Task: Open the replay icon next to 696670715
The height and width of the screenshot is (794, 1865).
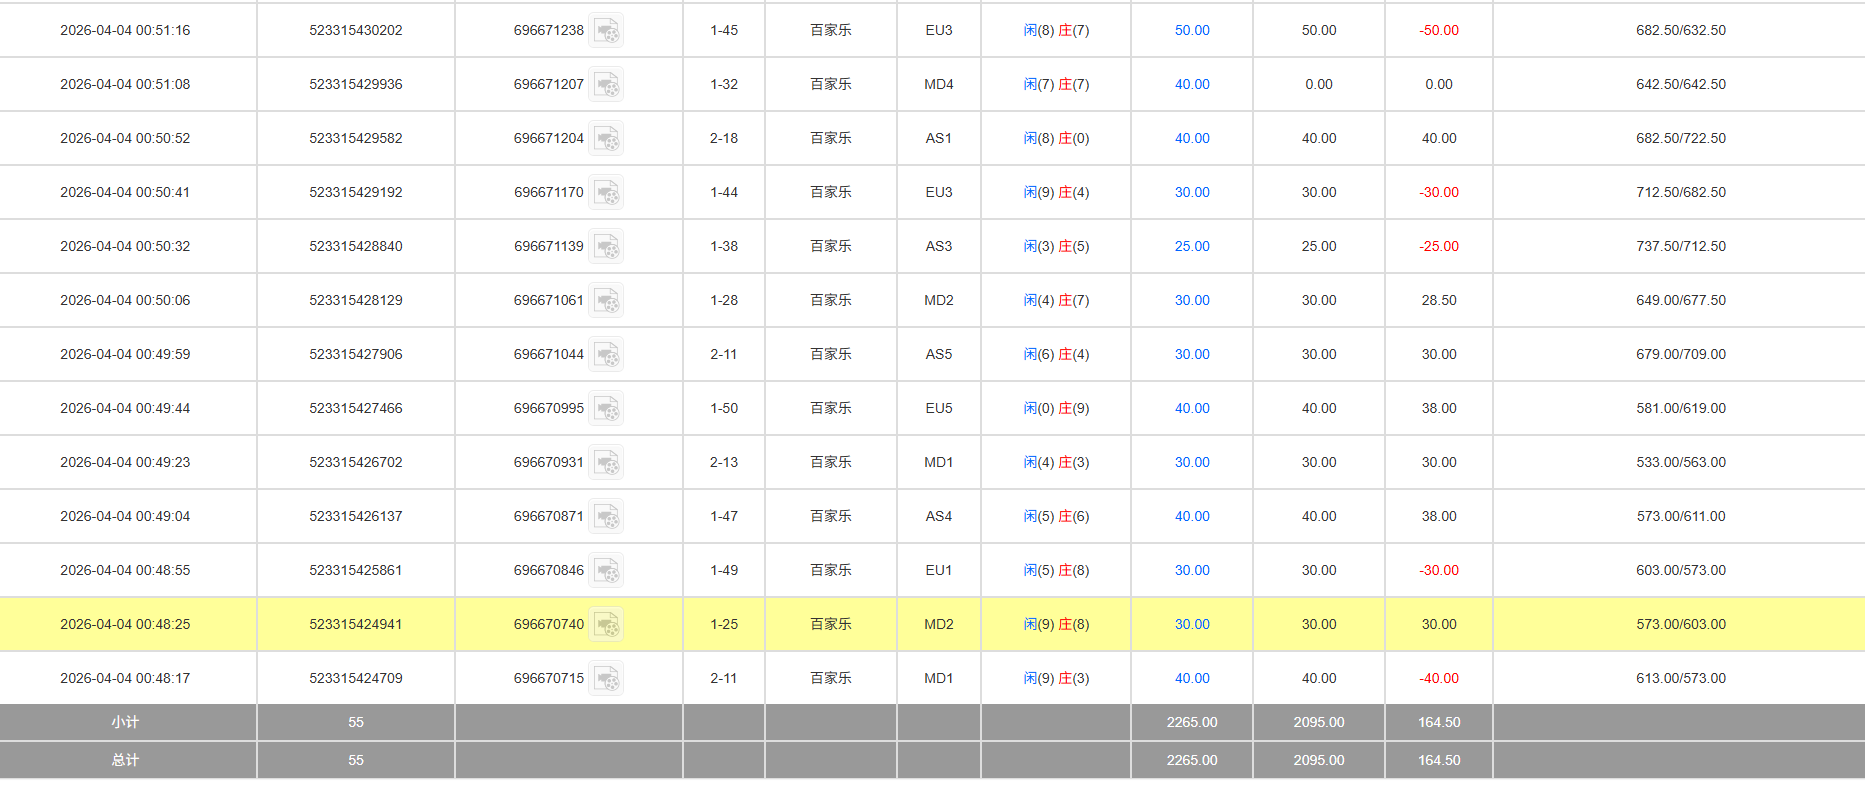Action: click(606, 679)
